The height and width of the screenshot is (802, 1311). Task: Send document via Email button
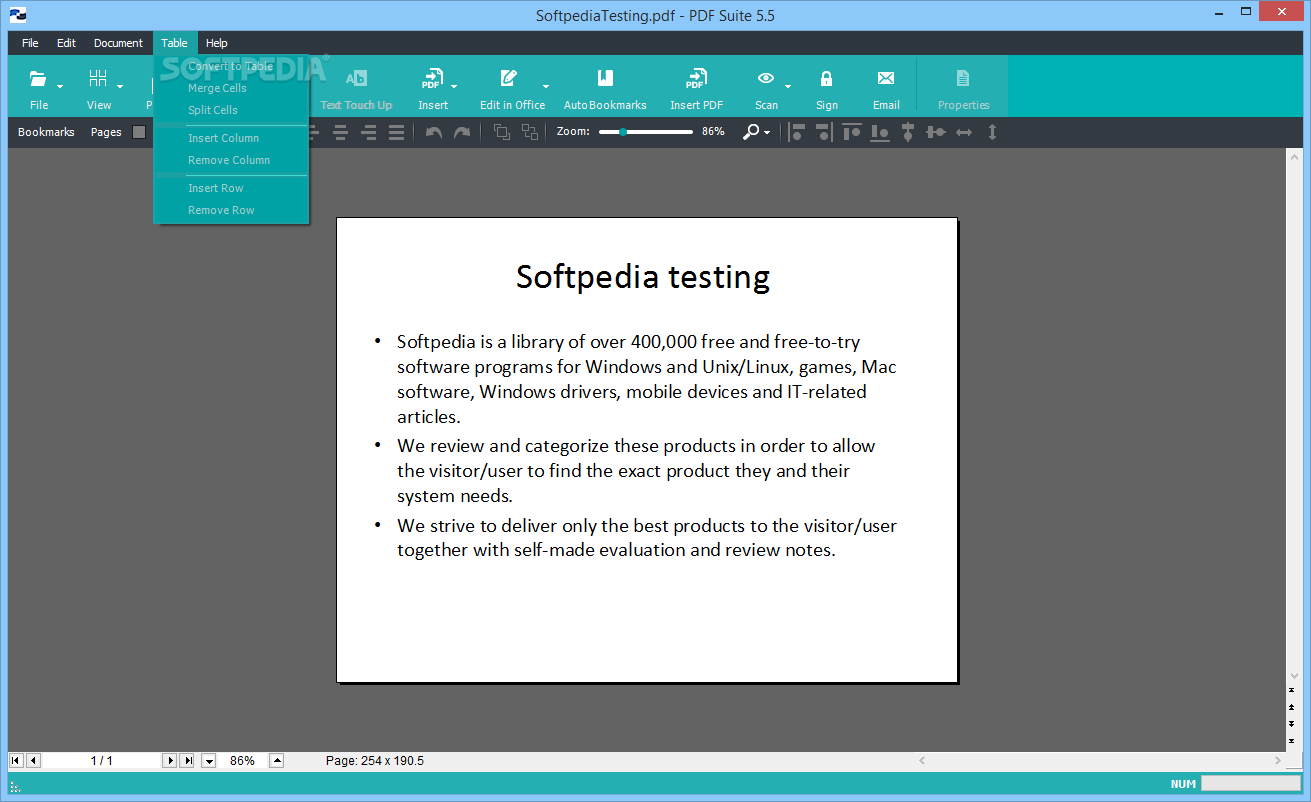(886, 87)
